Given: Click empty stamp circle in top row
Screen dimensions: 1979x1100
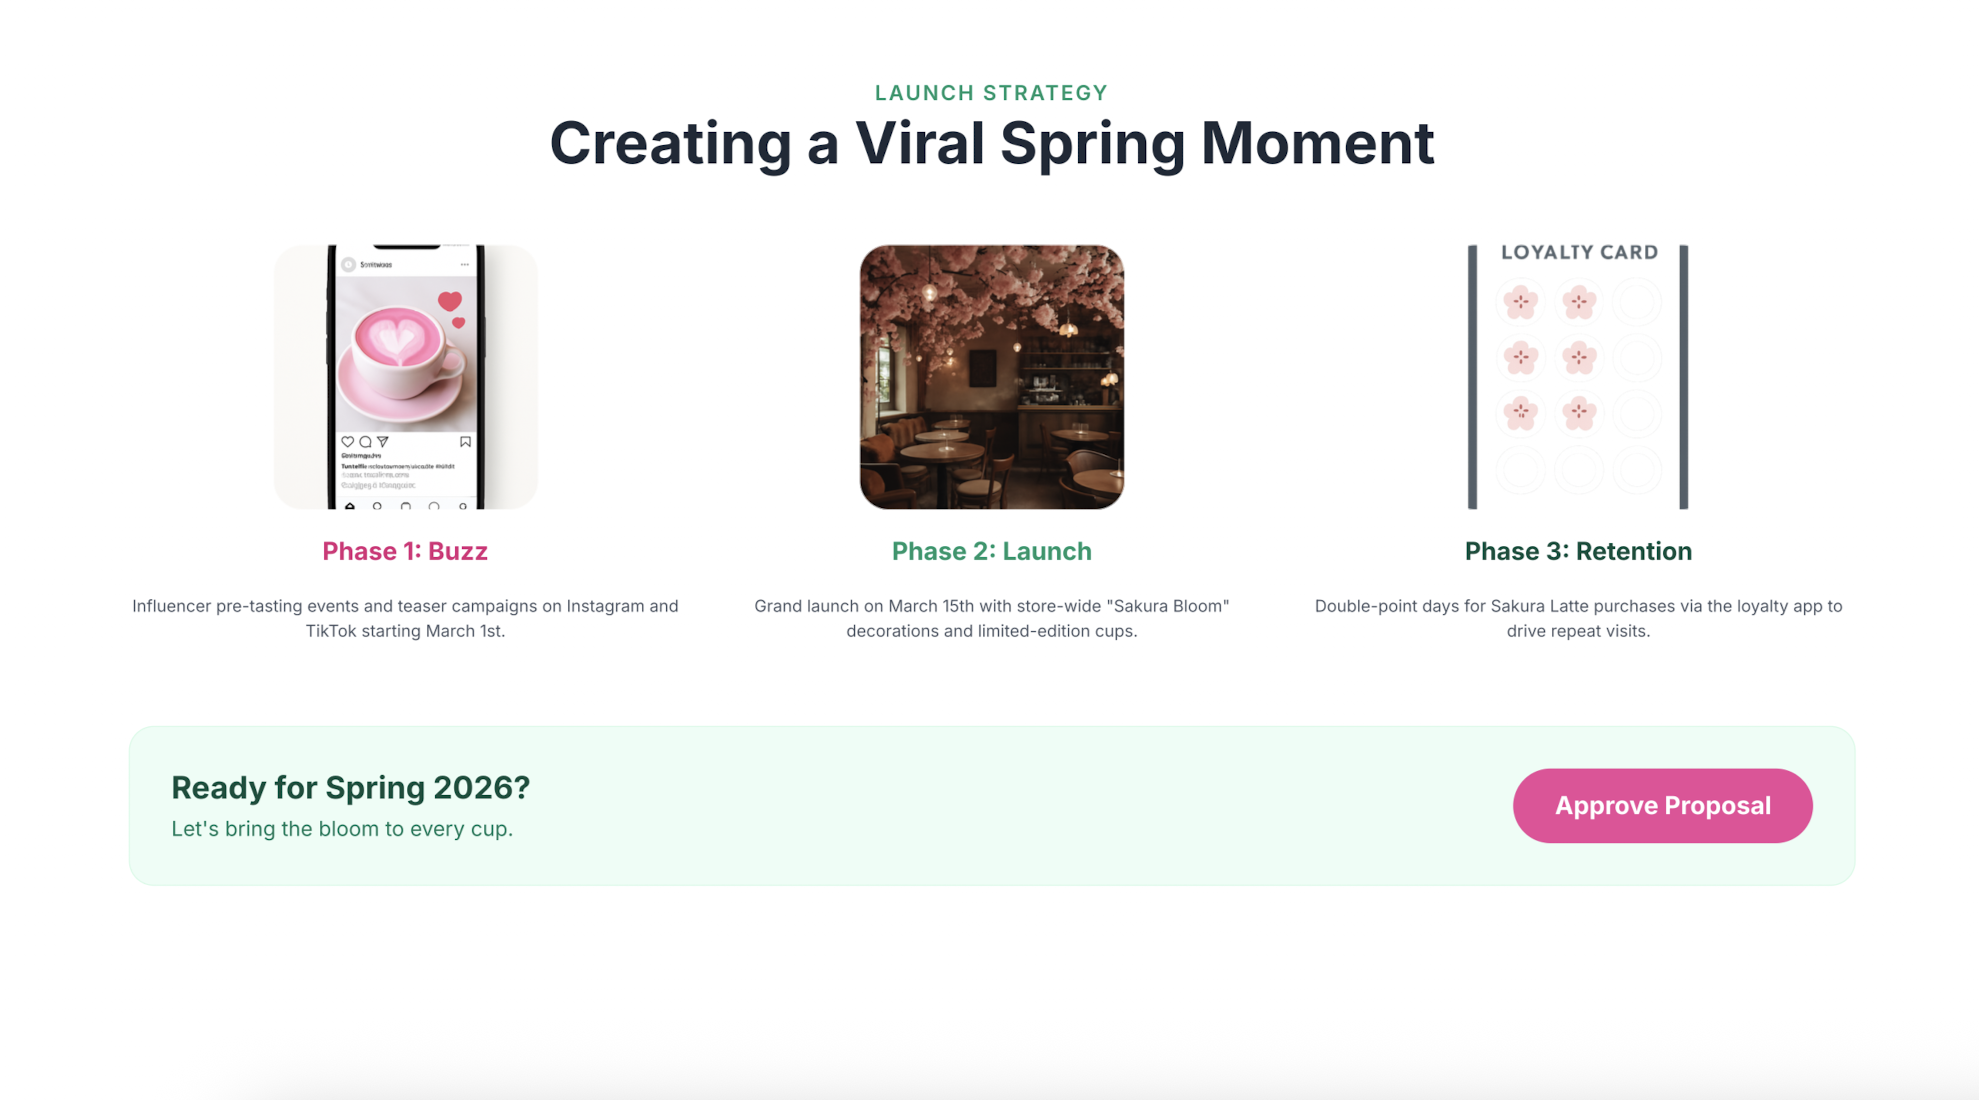Looking at the screenshot, I should click(1637, 301).
